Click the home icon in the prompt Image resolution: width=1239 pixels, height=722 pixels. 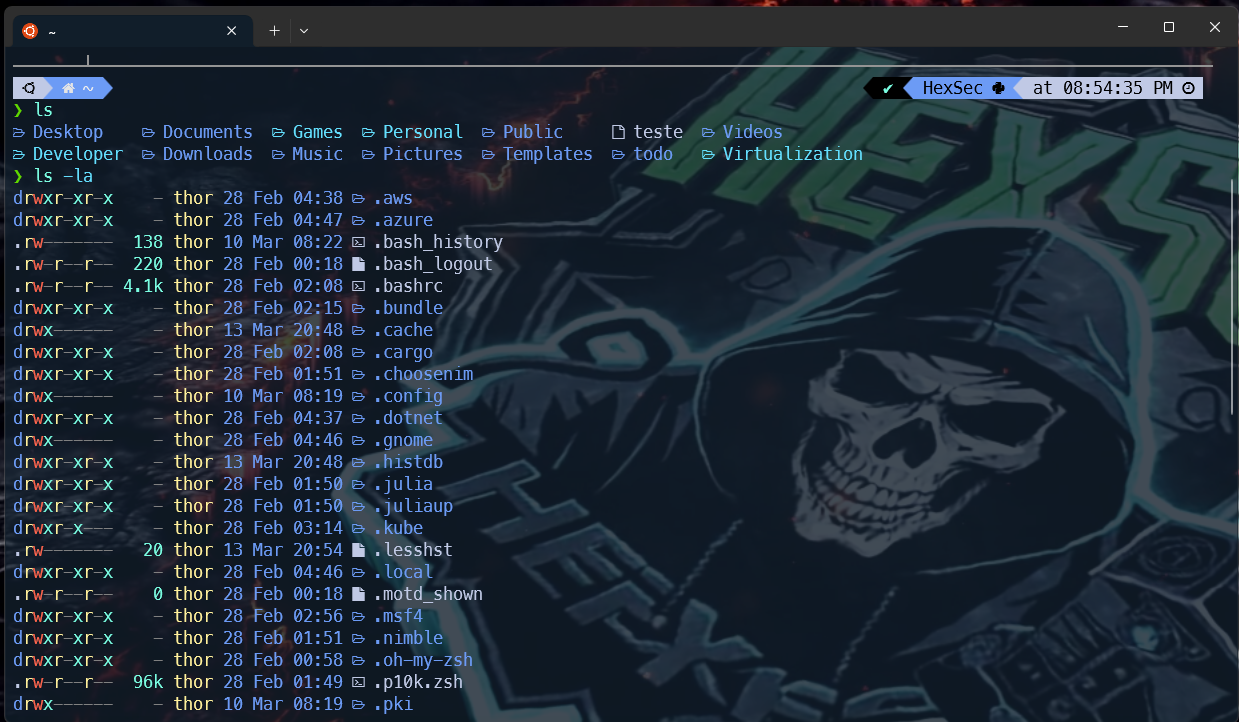[69, 88]
